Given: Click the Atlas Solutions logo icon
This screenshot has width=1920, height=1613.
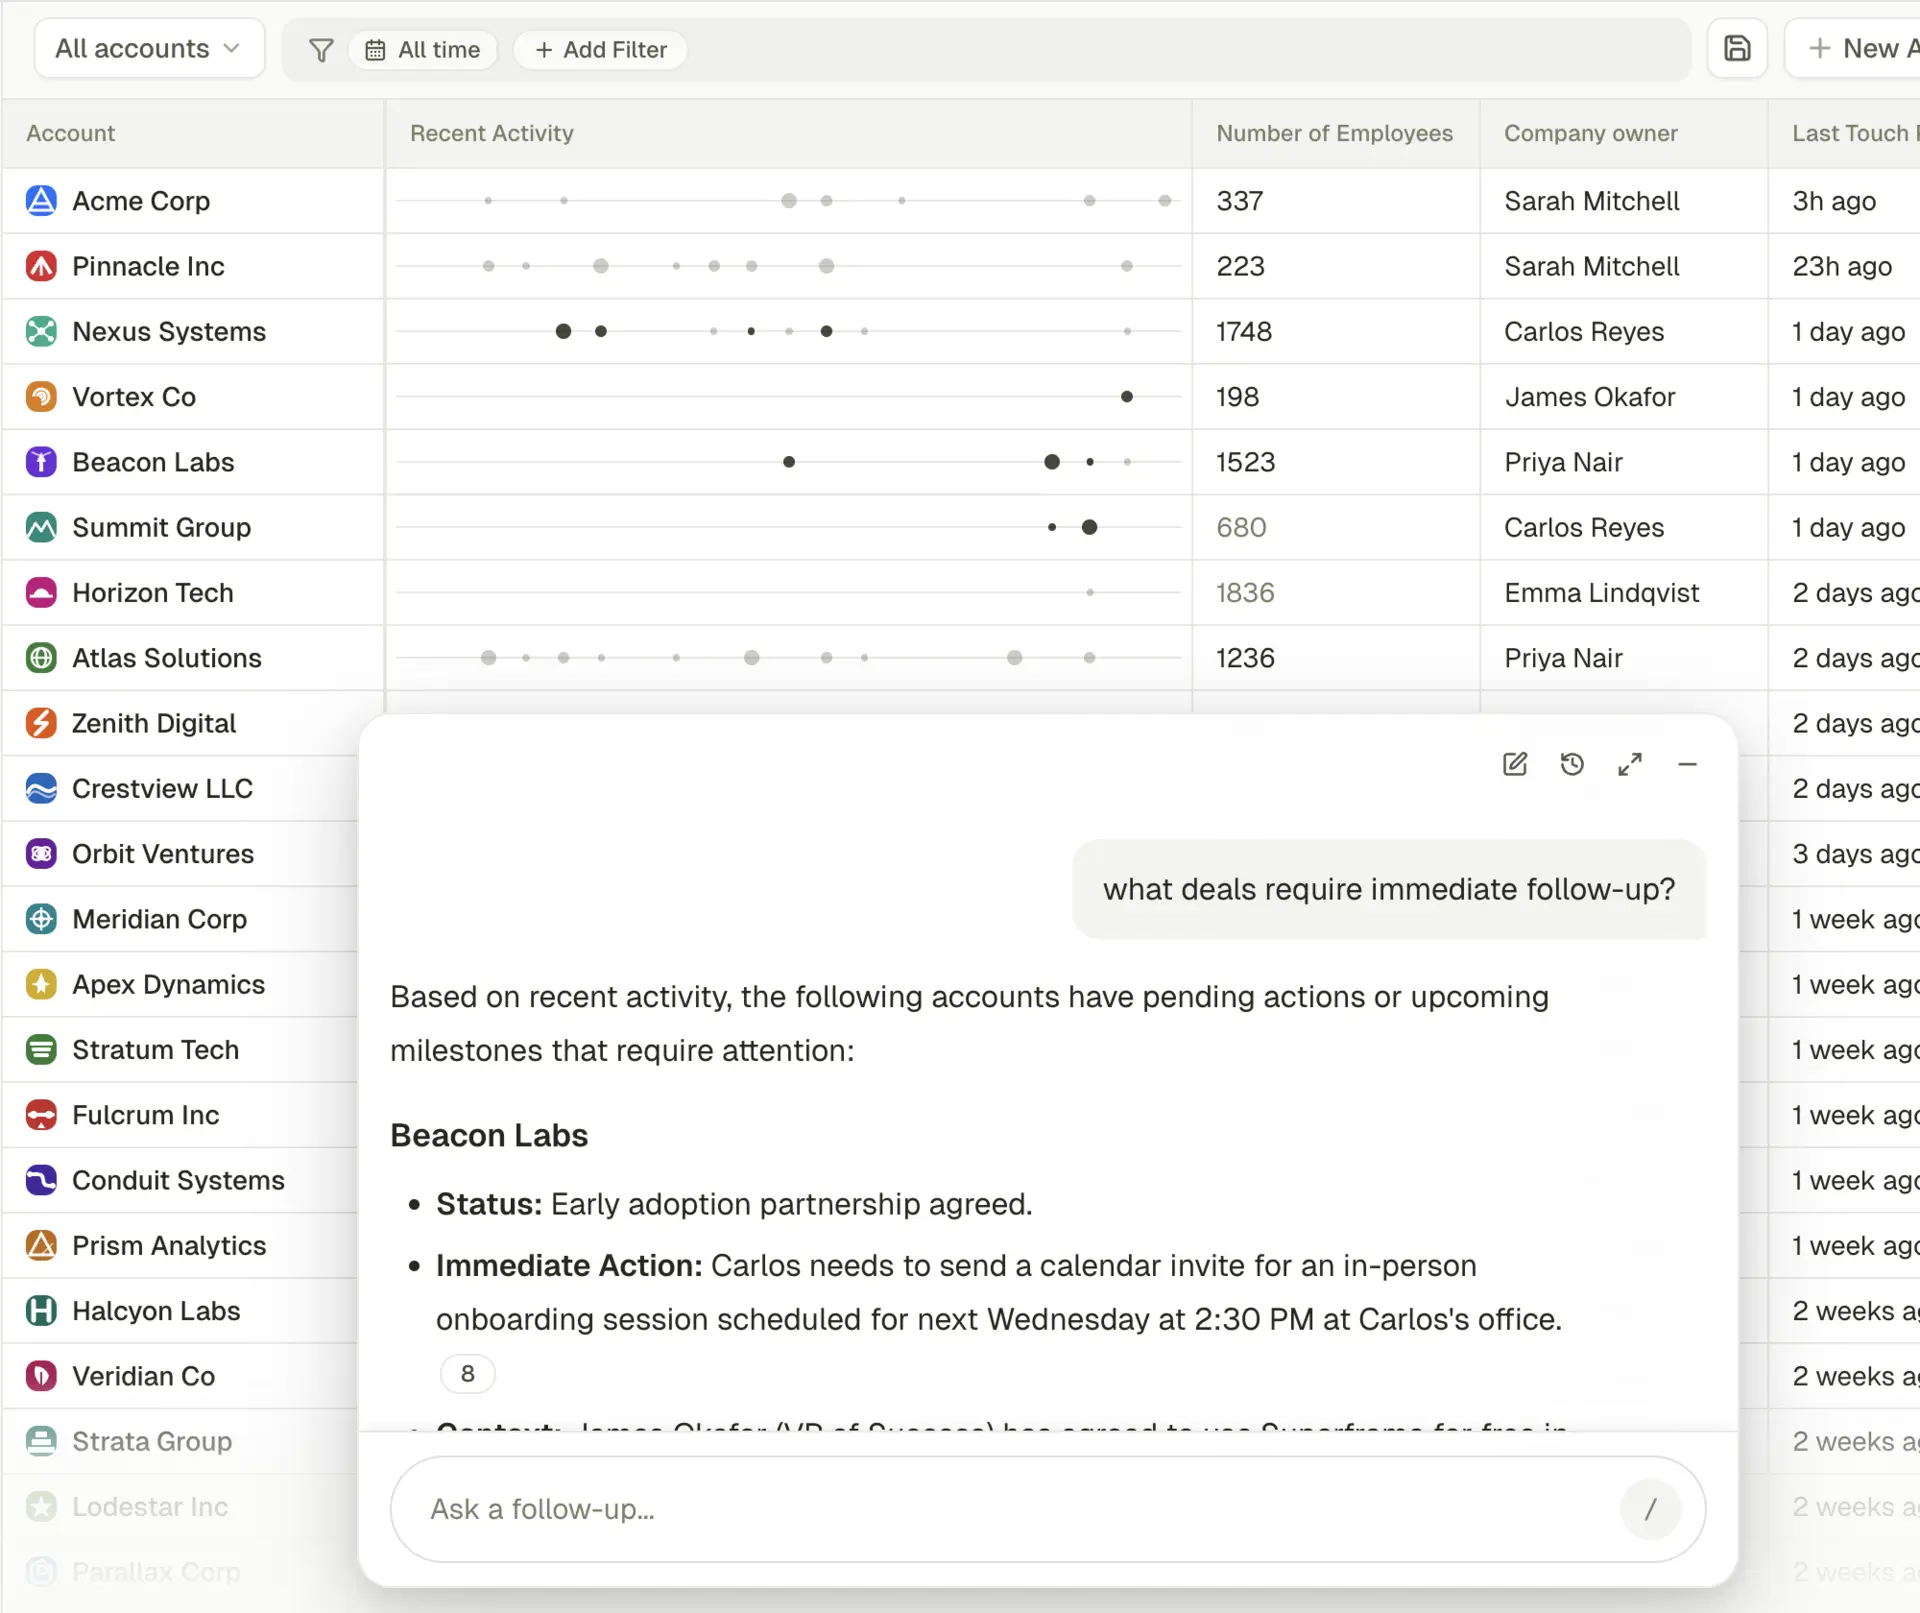Looking at the screenshot, I should pyautogui.click(x=41, y=658).
